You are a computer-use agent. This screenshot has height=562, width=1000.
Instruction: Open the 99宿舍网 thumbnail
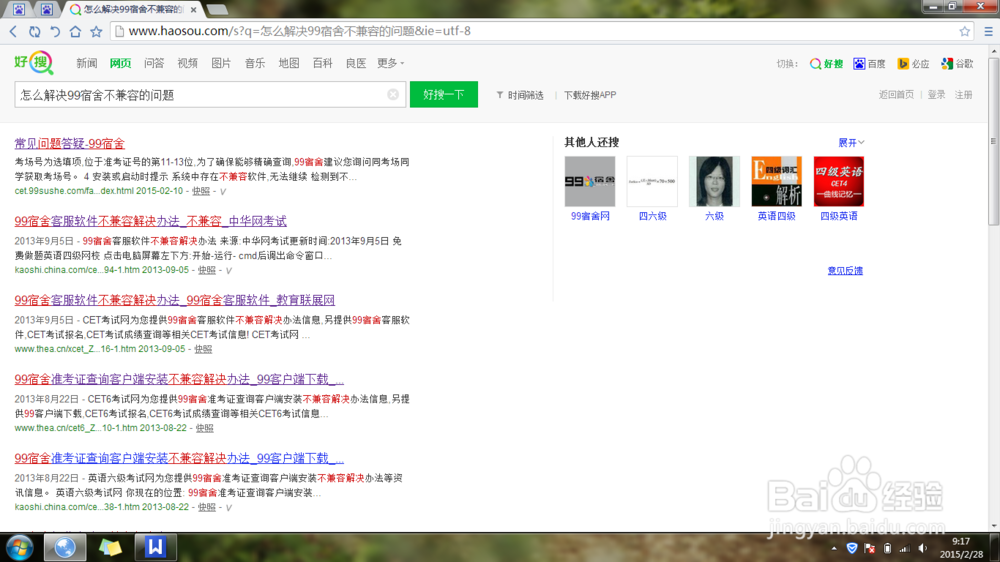pos(590,181)
